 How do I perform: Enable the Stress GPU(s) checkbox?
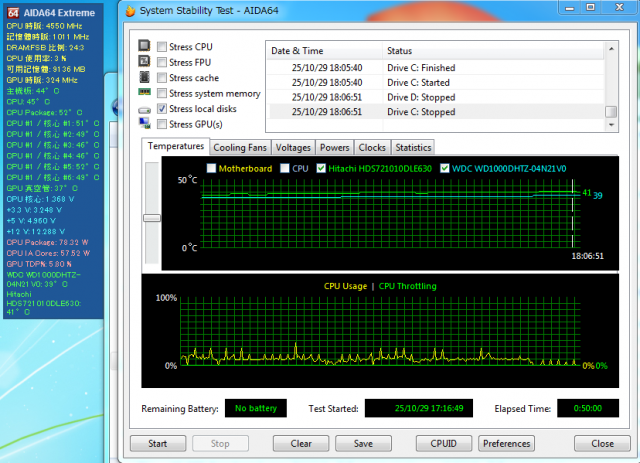162,124
